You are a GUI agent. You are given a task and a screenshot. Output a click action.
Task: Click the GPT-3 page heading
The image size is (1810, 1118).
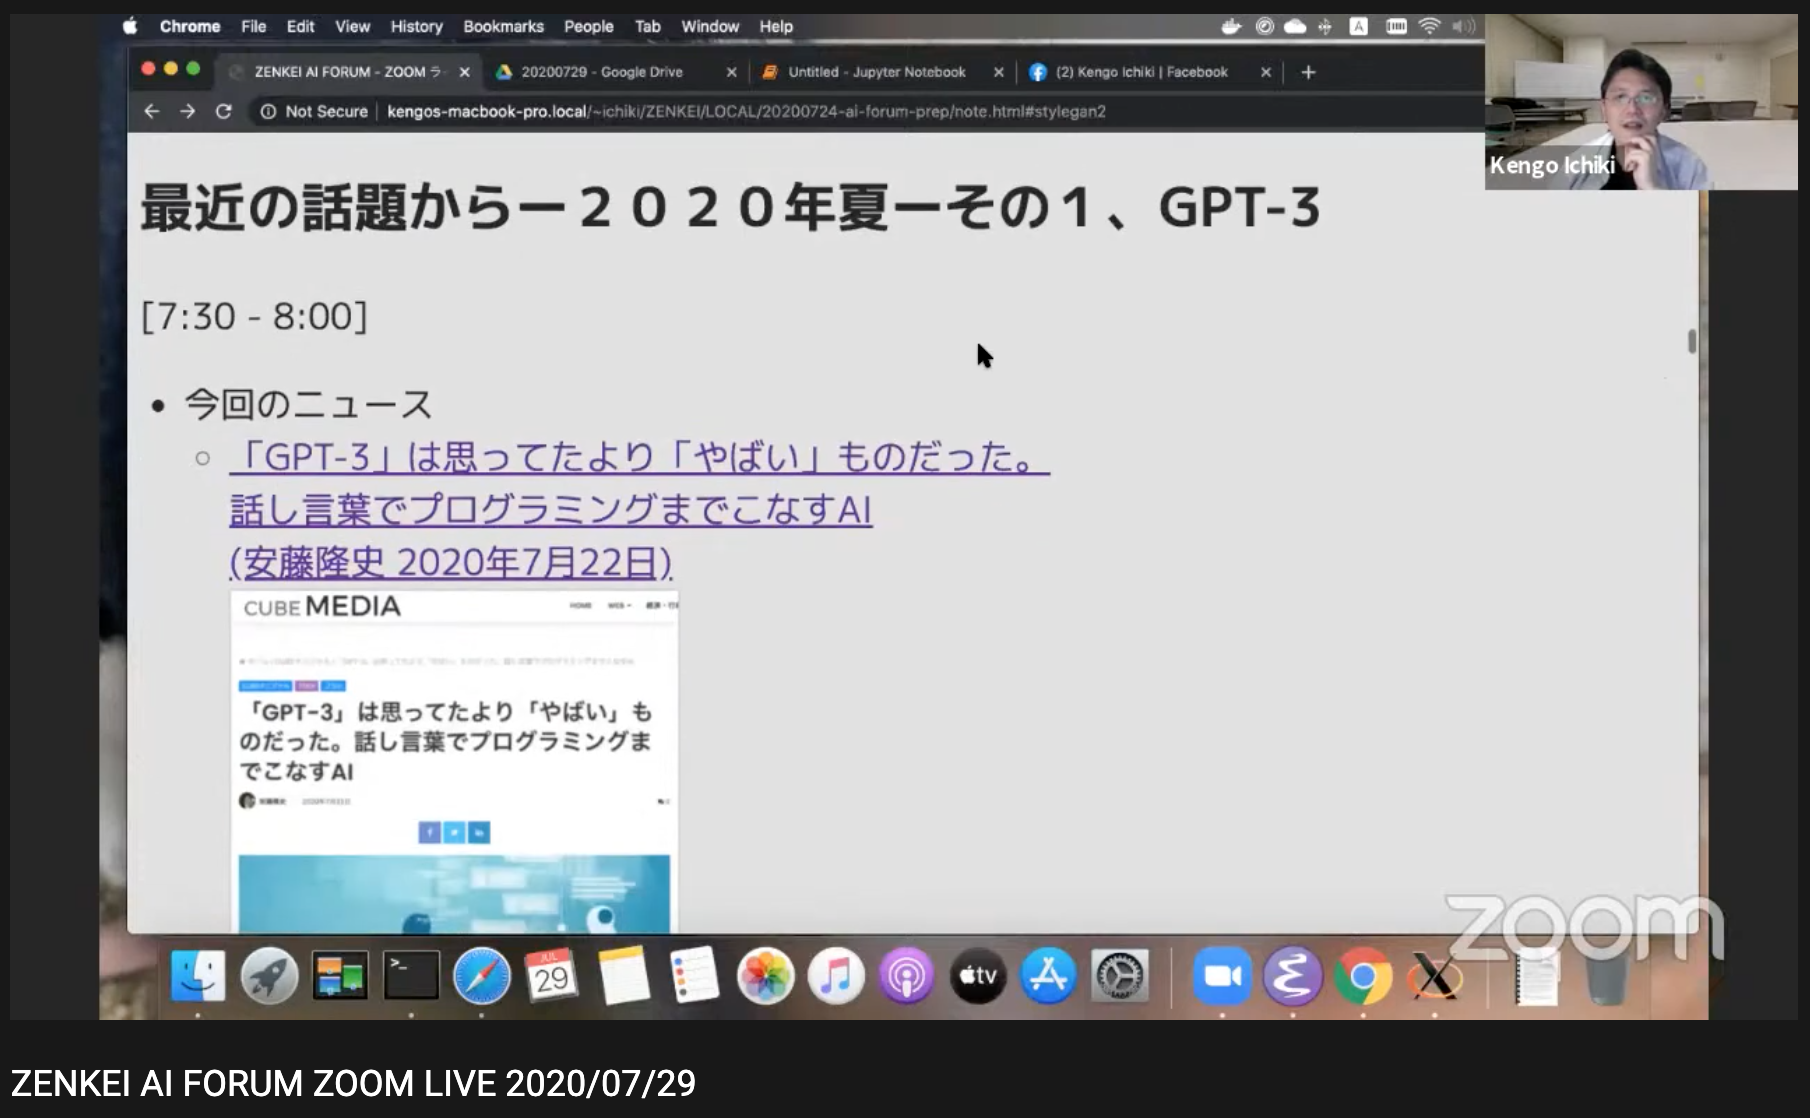point(730,207)
